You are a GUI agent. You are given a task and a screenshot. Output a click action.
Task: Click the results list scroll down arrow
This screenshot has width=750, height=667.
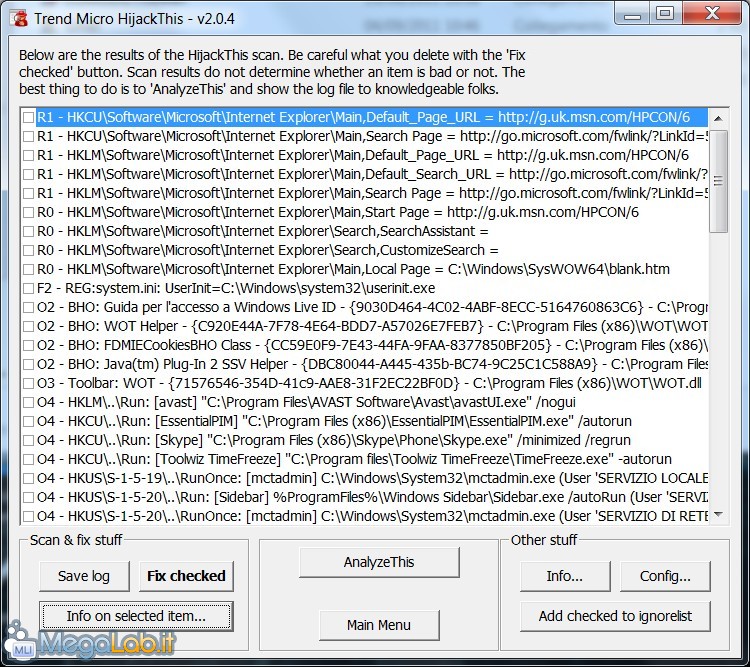[x=718, y=514]
